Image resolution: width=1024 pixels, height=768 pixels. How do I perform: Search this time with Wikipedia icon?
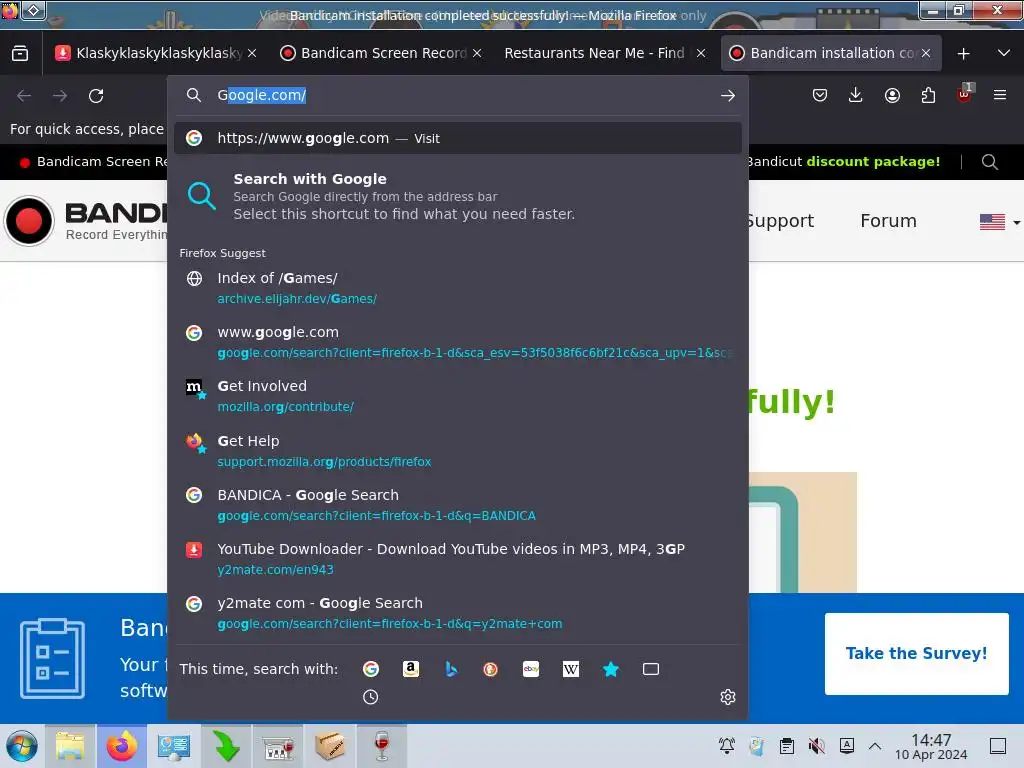571,669
